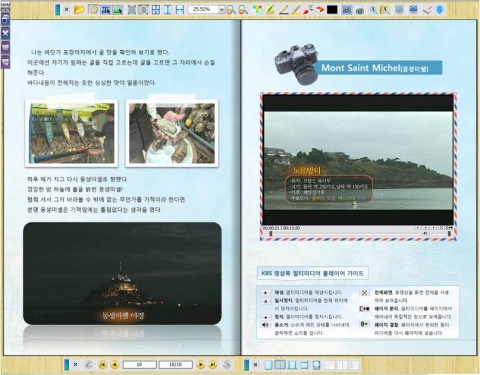Click the current page number field
This screenshot has height=375, width=480.
coord(140,364)
